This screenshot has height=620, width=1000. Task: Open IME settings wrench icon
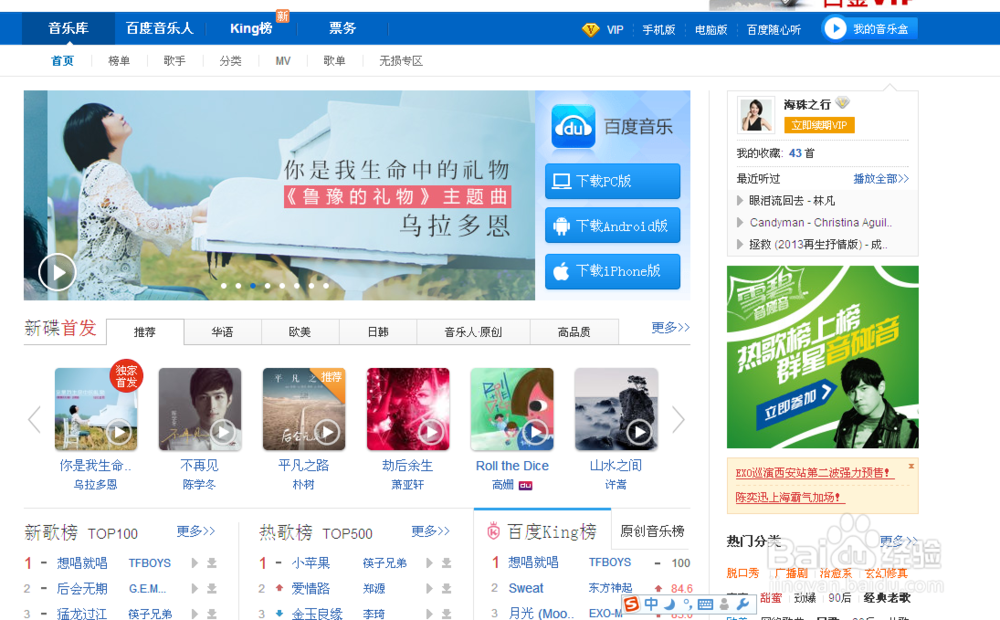(x=742, y=603)
